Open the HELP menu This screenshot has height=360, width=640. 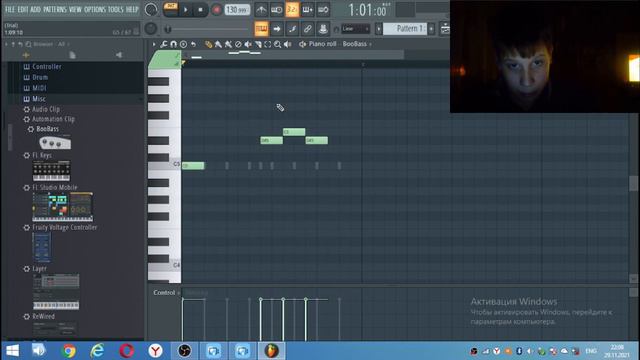[x=132, y=9]
